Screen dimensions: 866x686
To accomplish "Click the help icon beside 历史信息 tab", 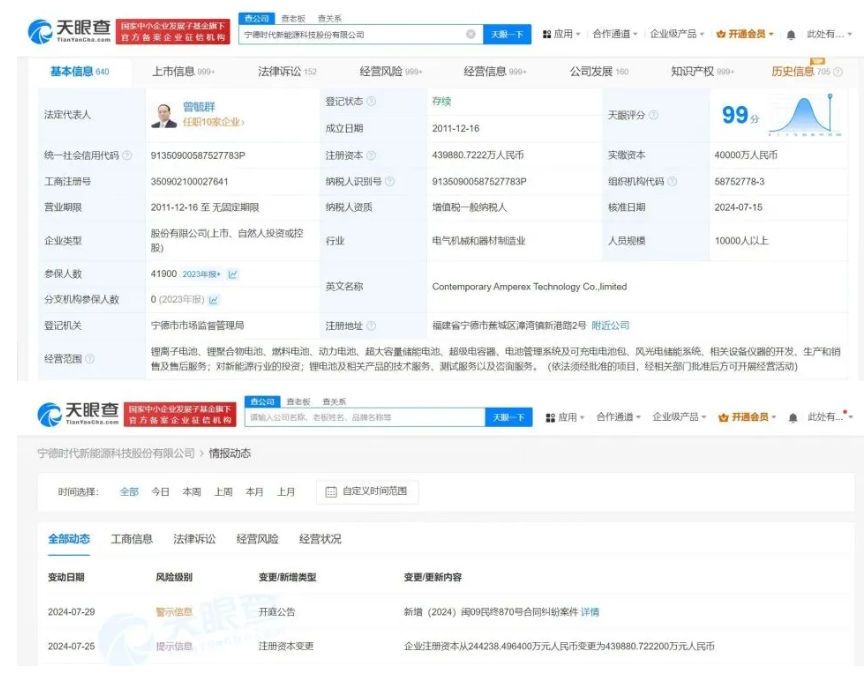I will pos(838,72).
